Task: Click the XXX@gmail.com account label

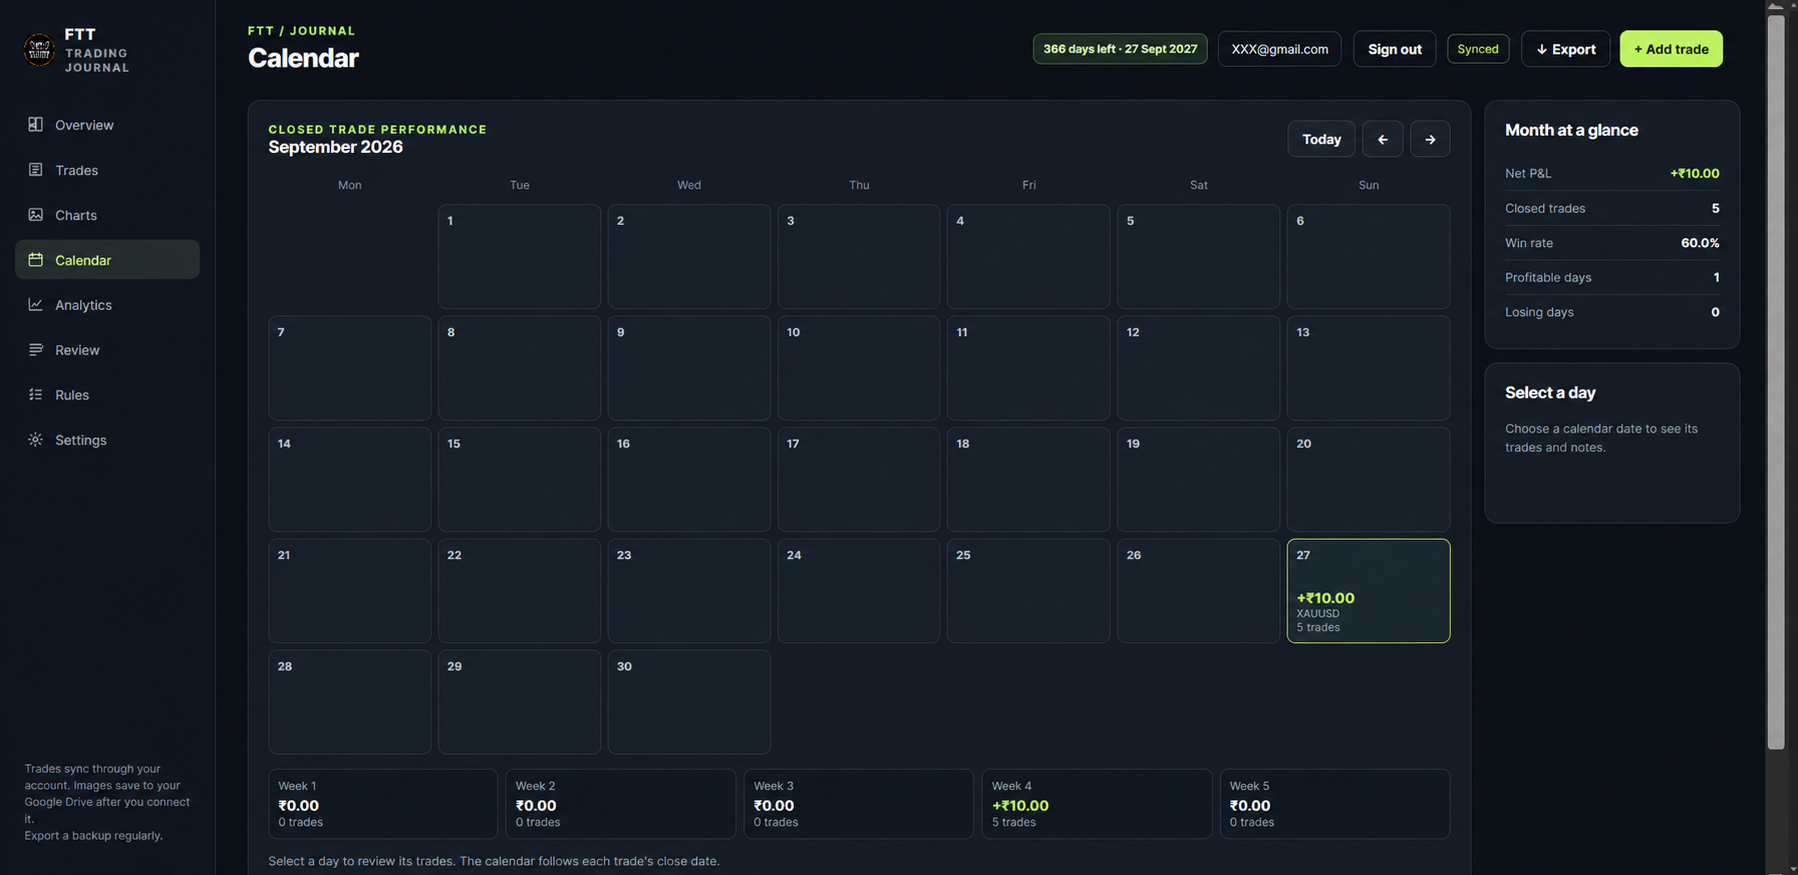Action: coord(1280,49)
